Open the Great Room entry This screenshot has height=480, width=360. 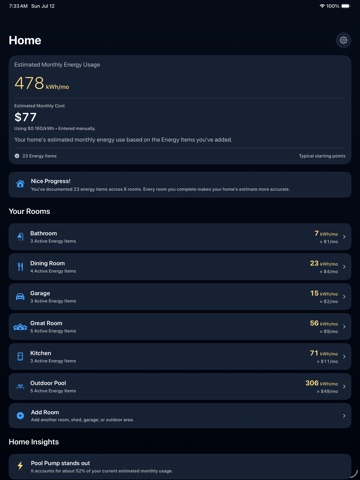click(x=180, y=327)
